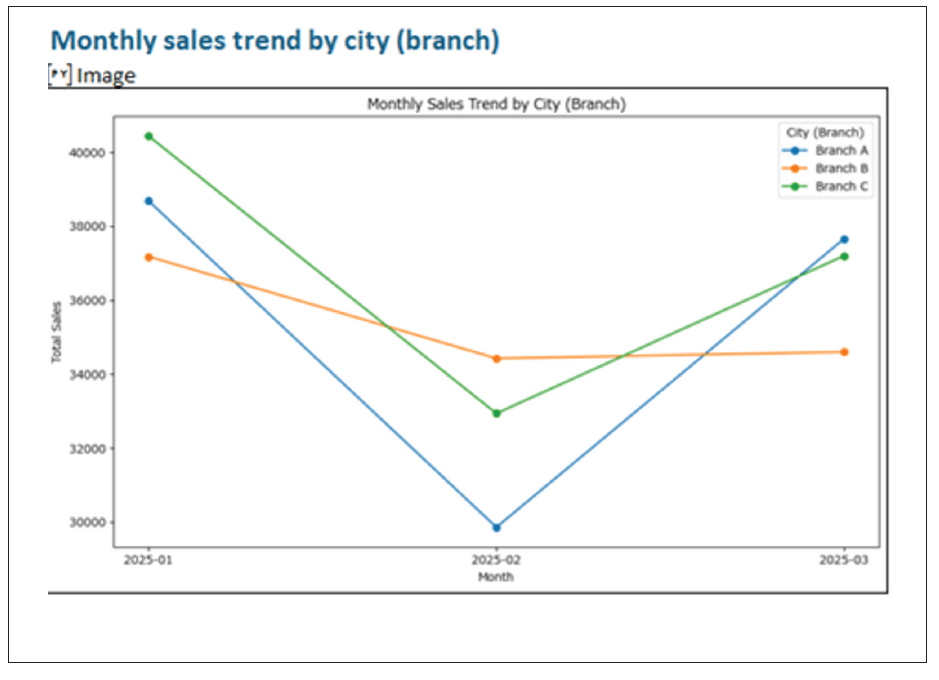
Task: Click Branch B's orange point at 2025-02
Action: (496, 358)
